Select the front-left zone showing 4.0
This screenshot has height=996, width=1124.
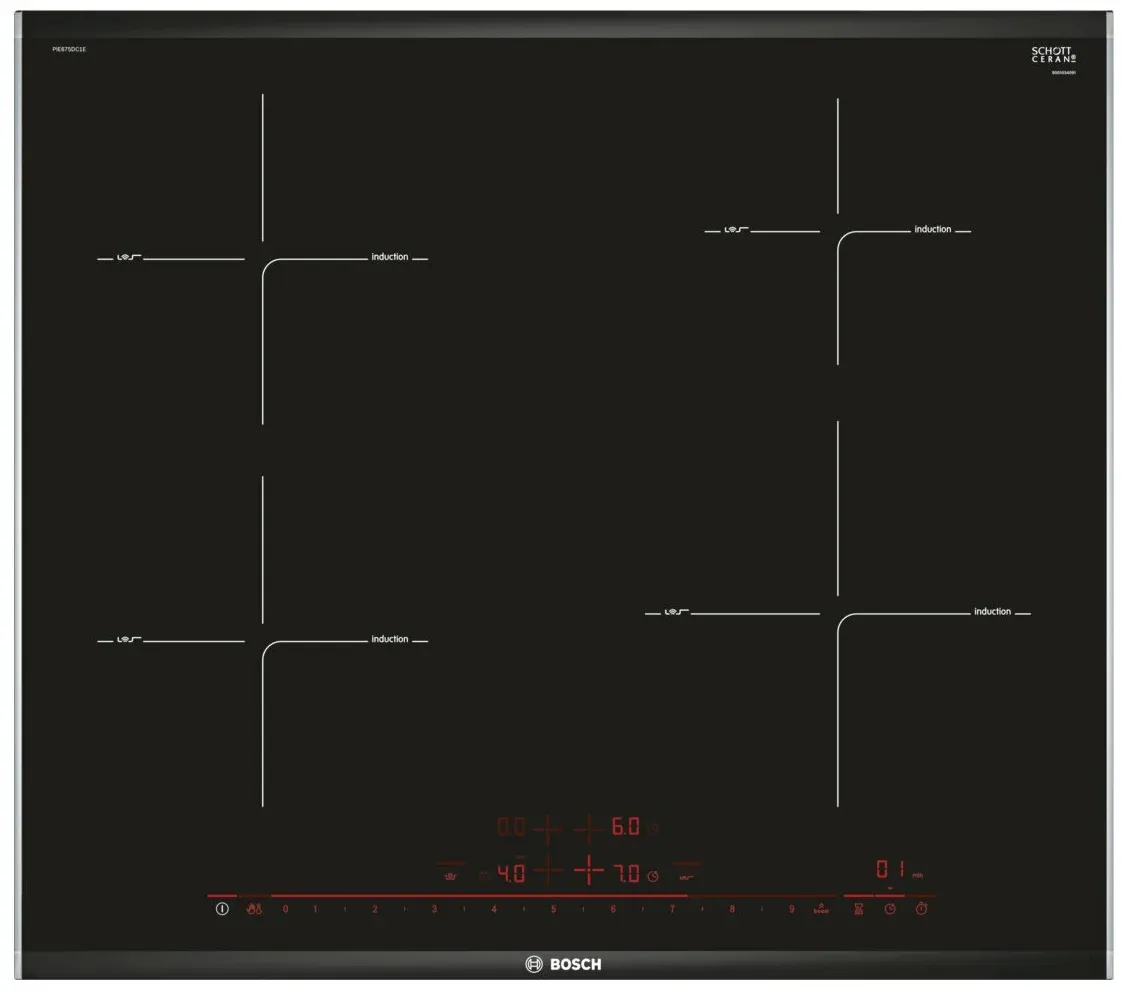[511, 873]
